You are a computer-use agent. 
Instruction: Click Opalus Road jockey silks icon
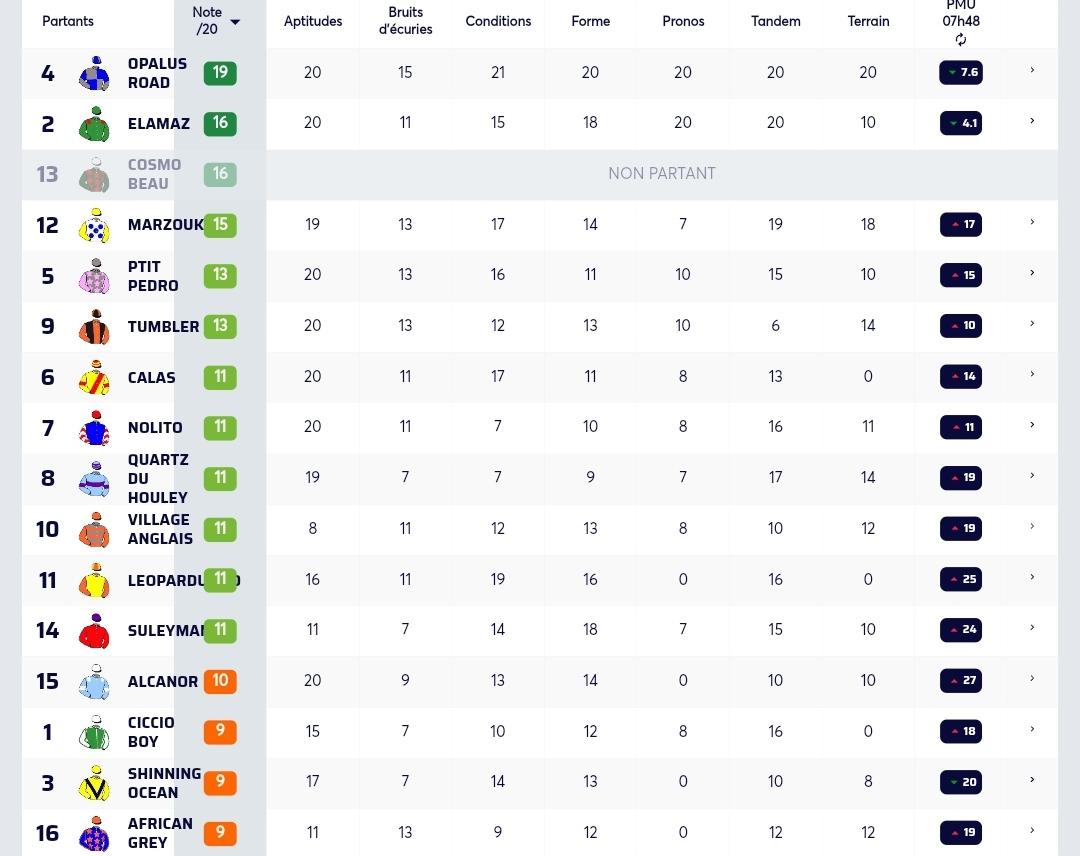(x=94, y=73)
